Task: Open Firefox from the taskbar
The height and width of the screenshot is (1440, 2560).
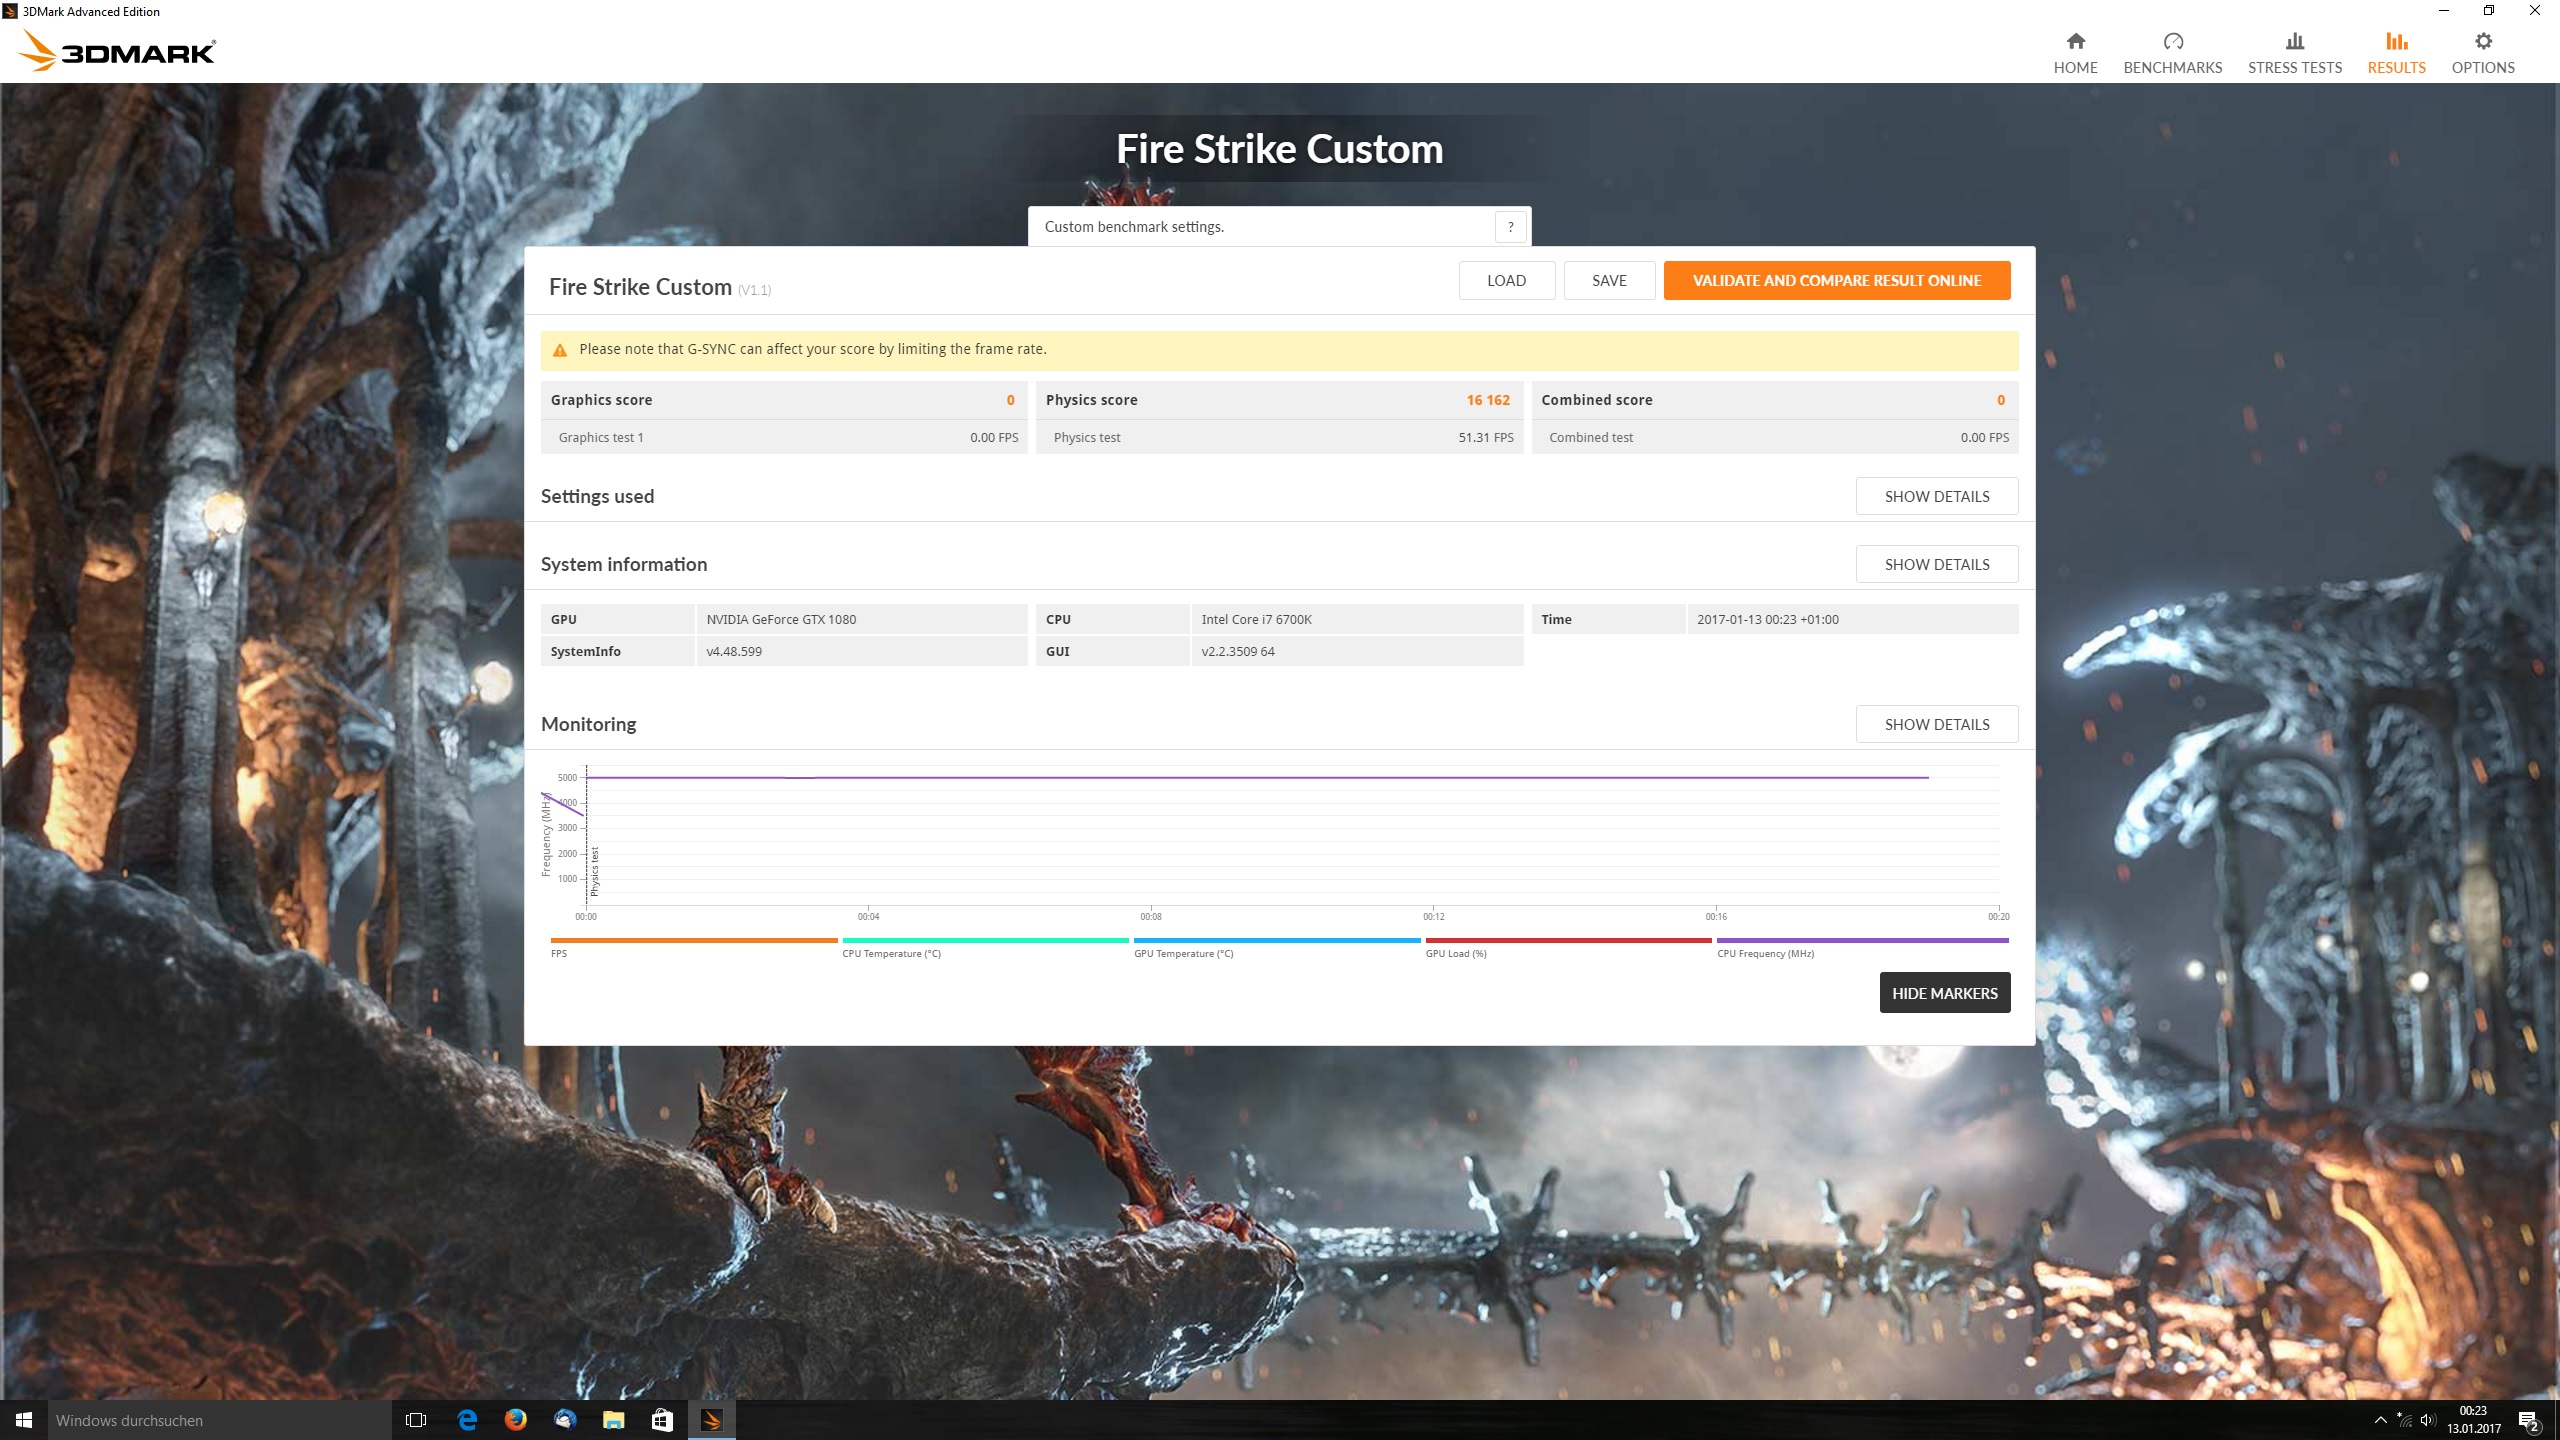Action: 515,1419
